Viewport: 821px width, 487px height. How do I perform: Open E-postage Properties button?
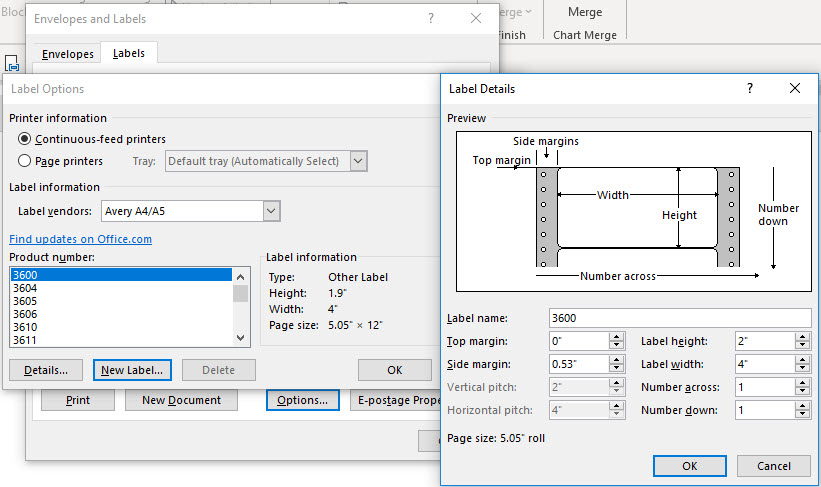click(x=396, y=400)
